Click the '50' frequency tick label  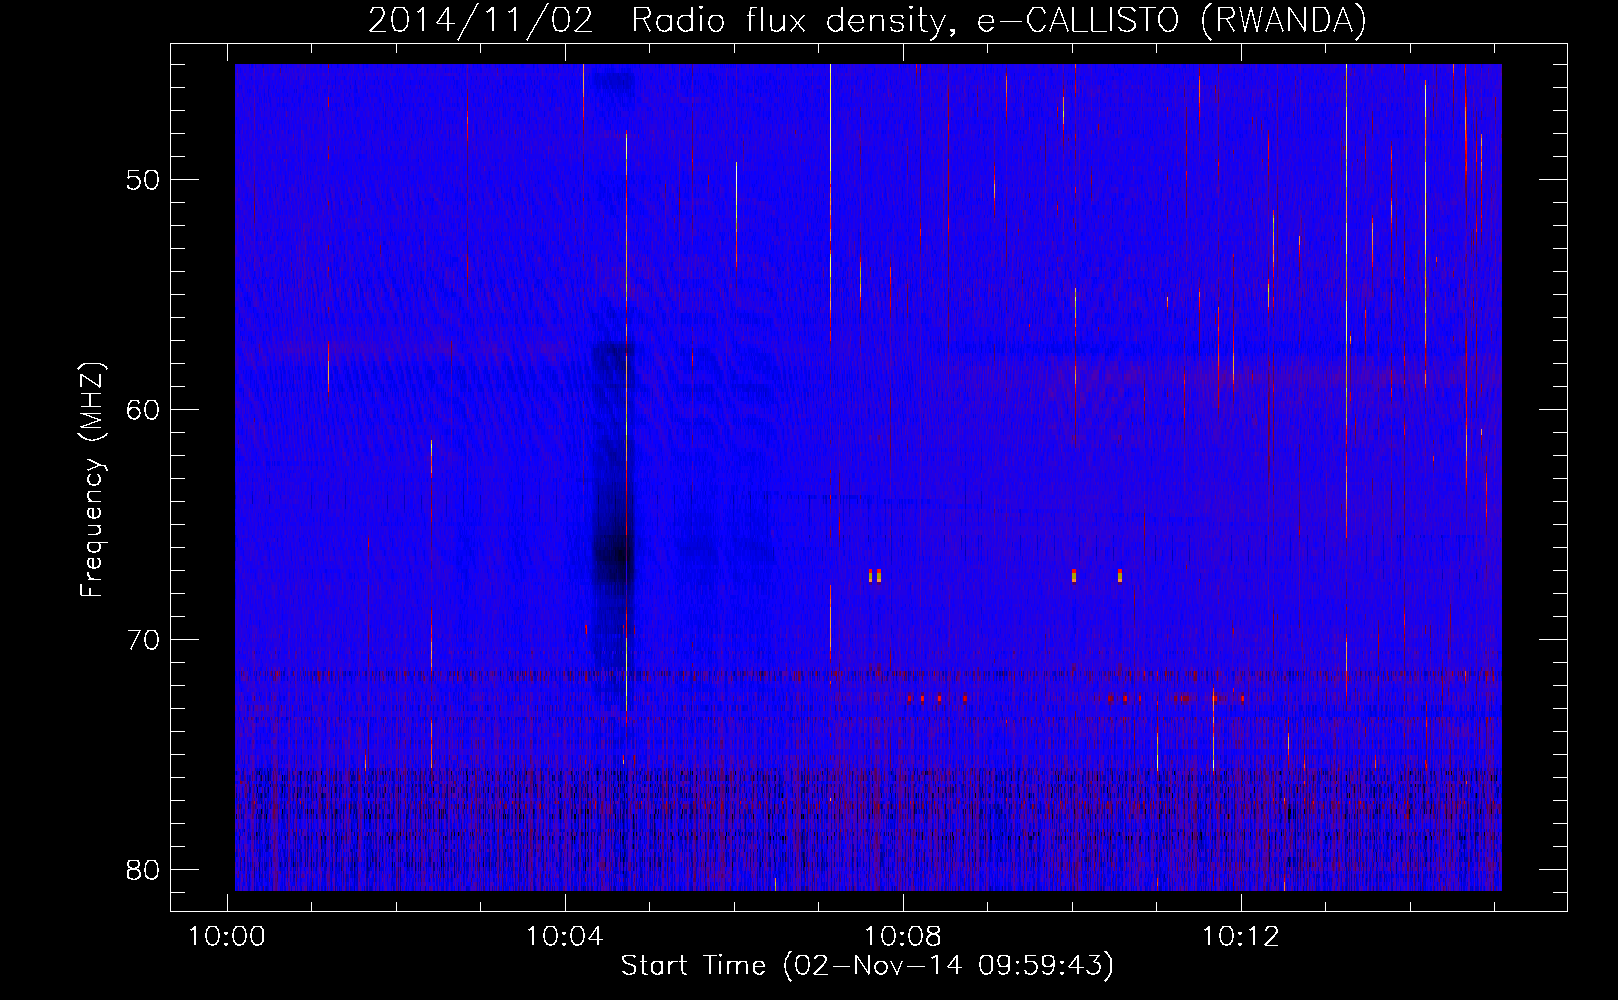(143, 180)
